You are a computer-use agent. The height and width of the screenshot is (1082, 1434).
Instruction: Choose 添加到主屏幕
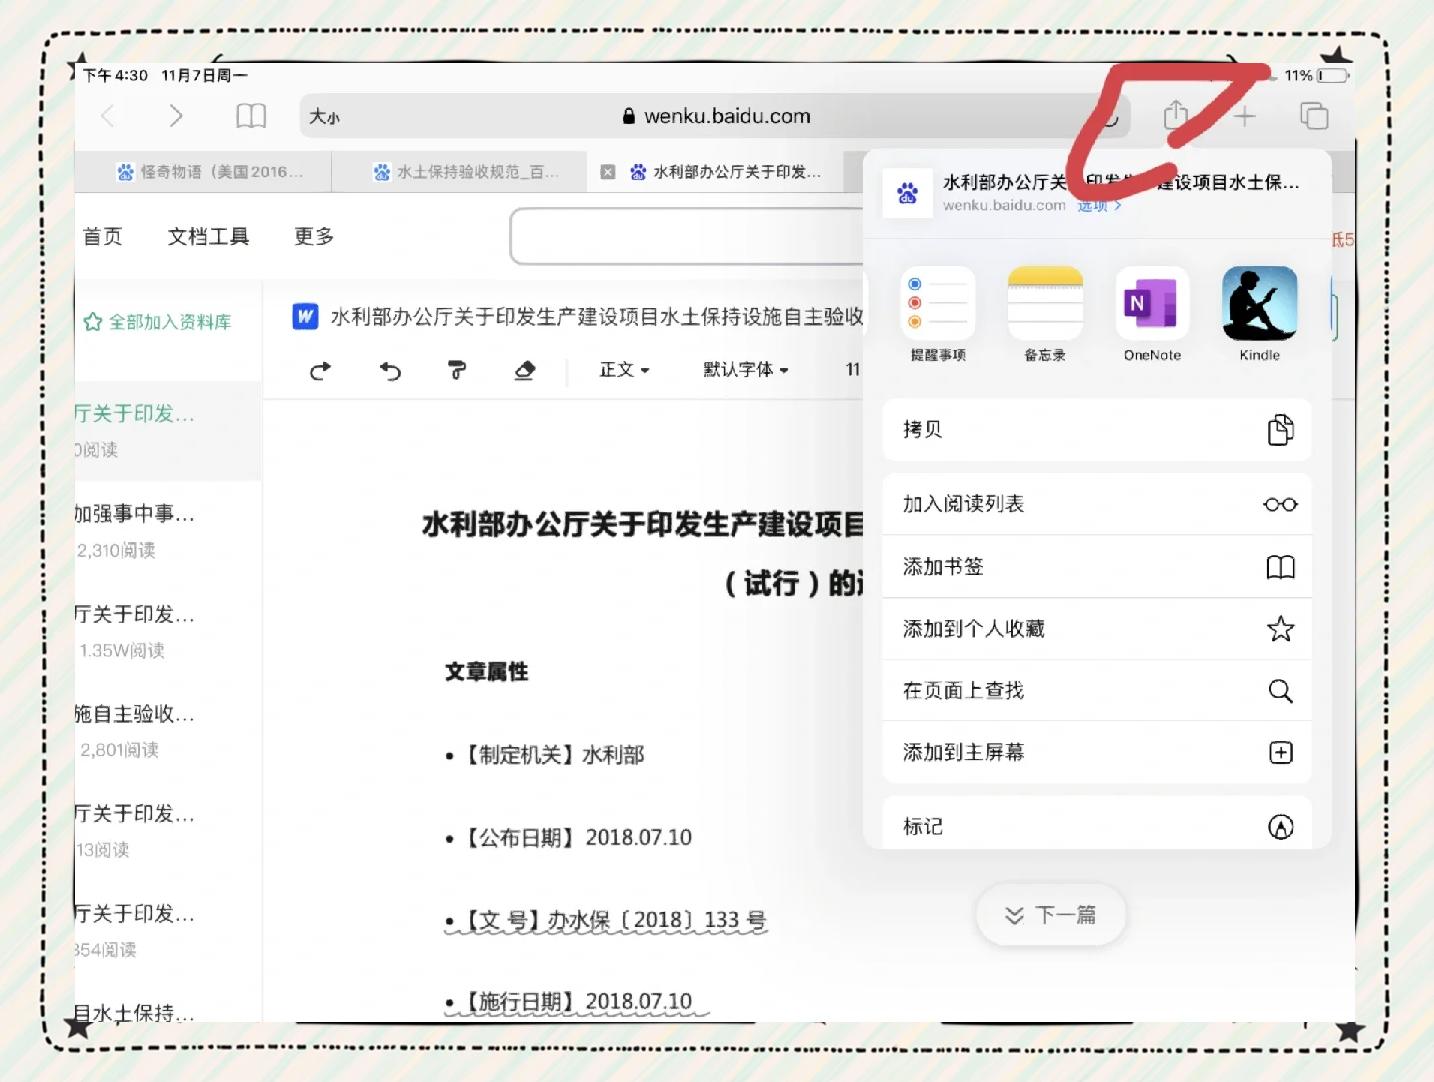[1097, 753]
